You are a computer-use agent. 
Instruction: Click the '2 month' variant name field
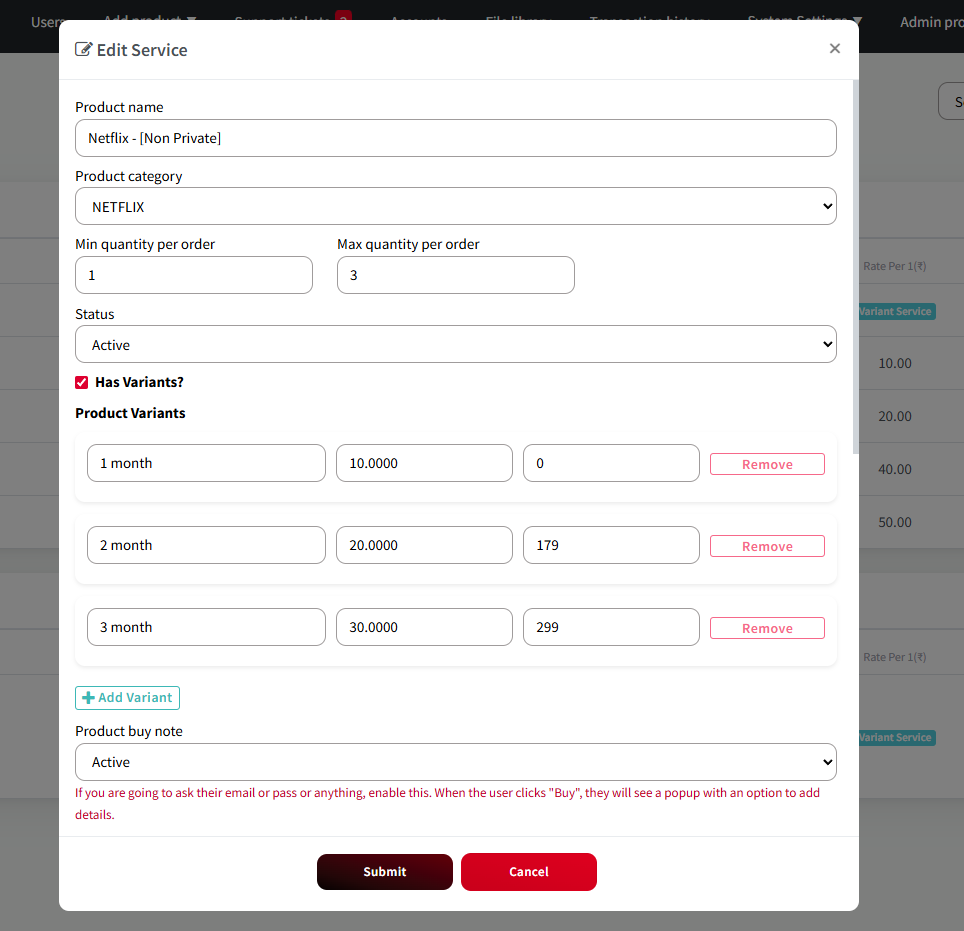click(x=206, y=545)
